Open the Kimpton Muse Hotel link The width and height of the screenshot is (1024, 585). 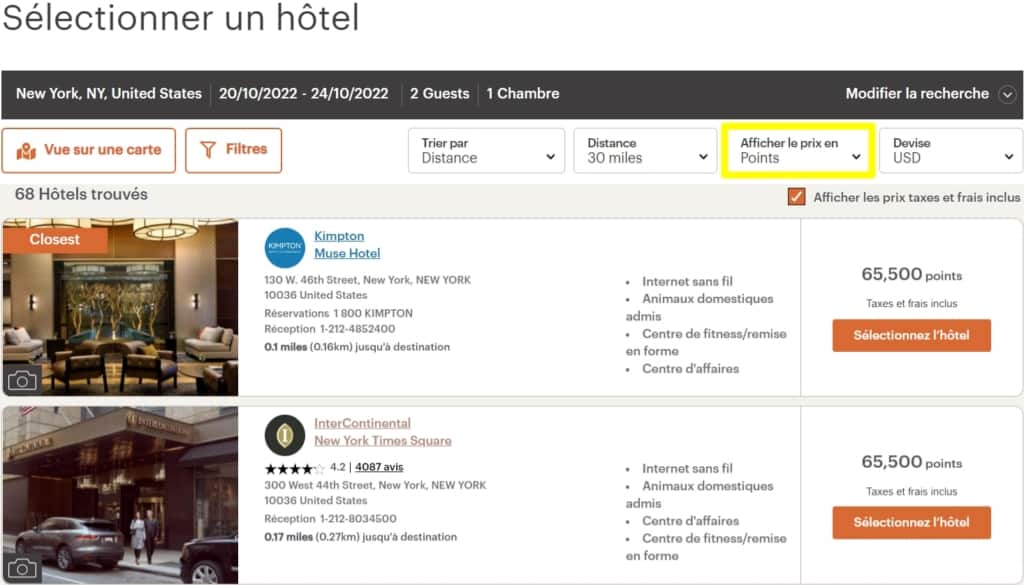coord(347,245)
